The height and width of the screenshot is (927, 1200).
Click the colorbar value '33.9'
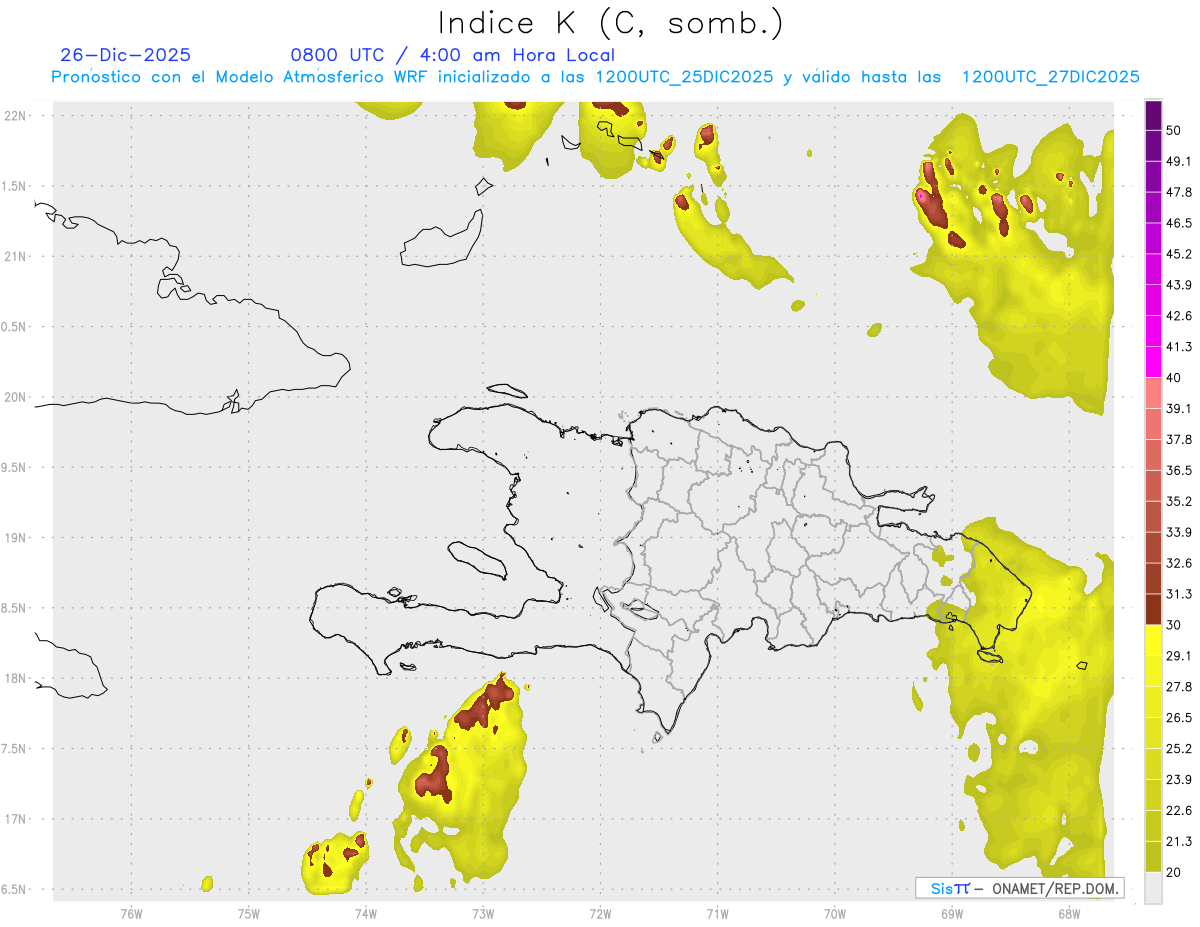click(x=1178, y=532)
